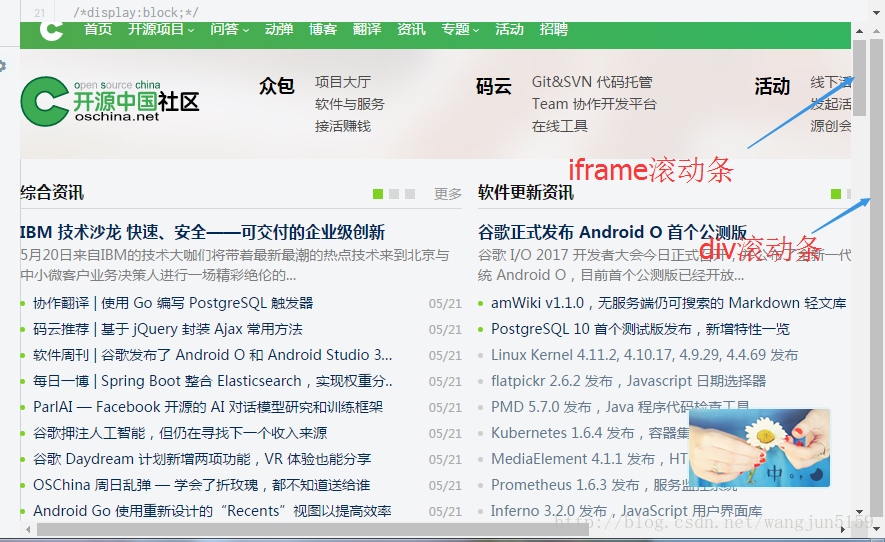Open the Team 协作开发平台 link
This screenshot has height=542, width=885.
pyautogui.click(x=594, y=104)
